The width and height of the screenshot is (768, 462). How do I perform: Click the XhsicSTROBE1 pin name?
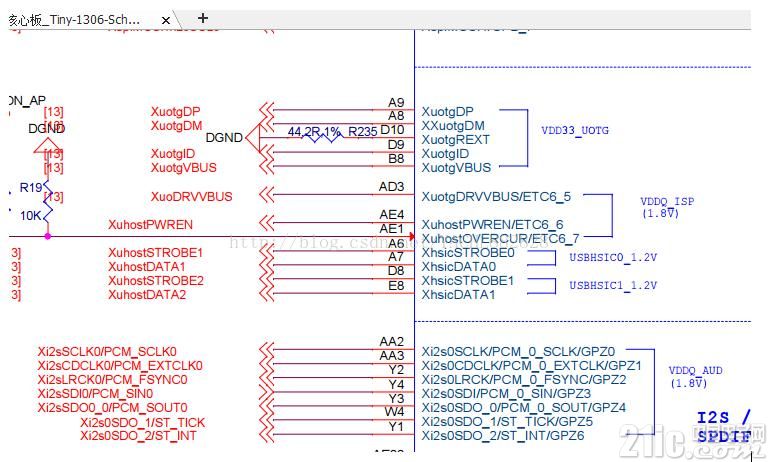coord(468,281)
